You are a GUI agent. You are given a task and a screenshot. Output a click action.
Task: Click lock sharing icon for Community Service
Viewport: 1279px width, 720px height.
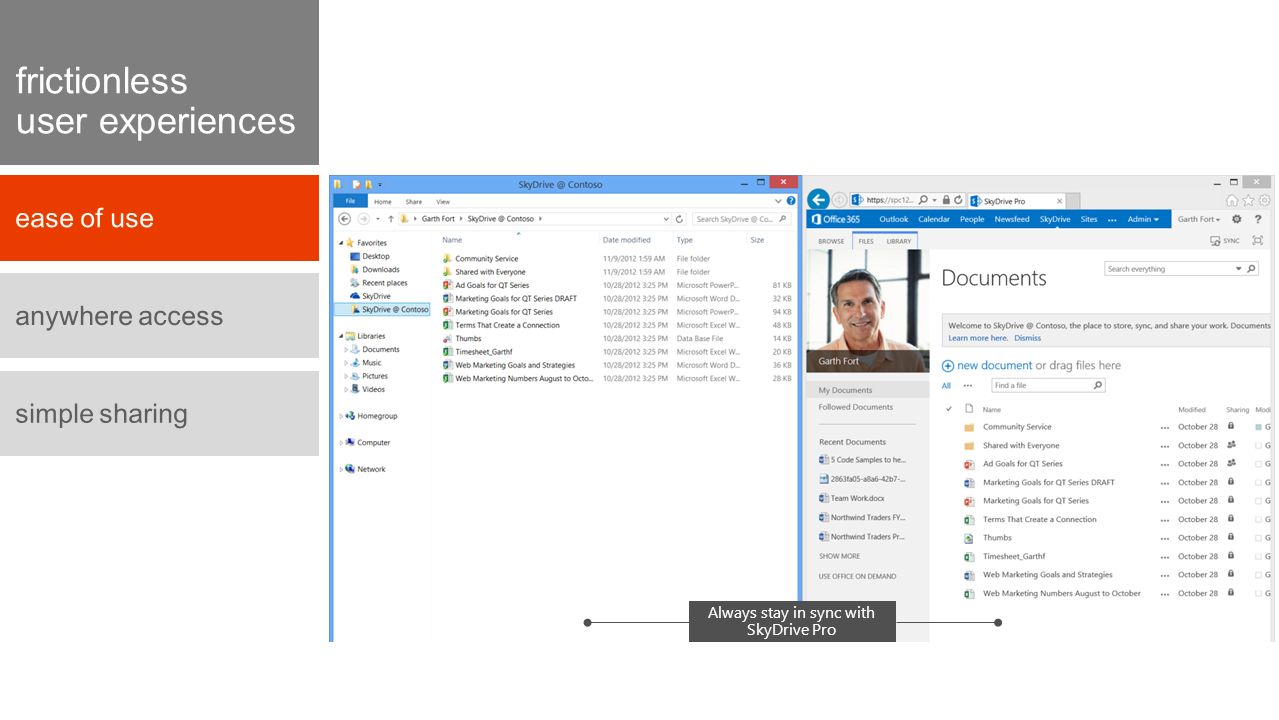pos(1231,426)
